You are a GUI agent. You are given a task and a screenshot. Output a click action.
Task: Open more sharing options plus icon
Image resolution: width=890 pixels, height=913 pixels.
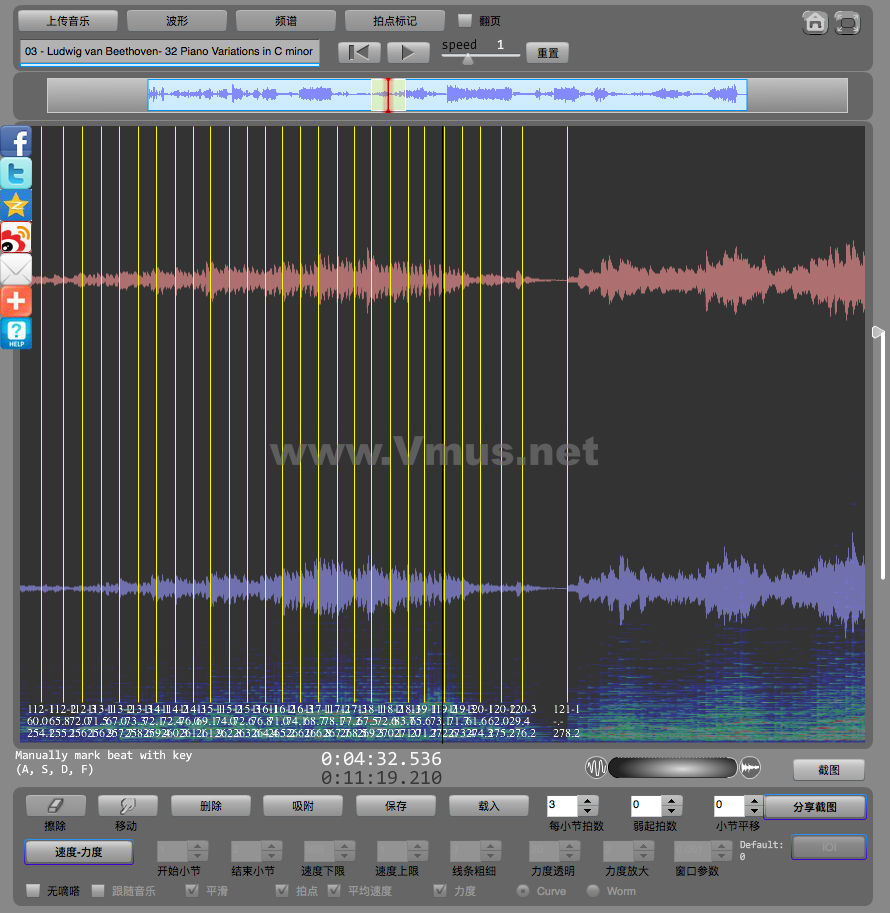16,300
